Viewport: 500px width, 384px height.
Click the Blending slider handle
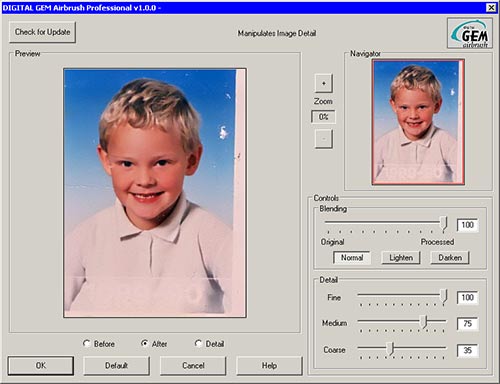pyautogui.click(x=443, y=223)
